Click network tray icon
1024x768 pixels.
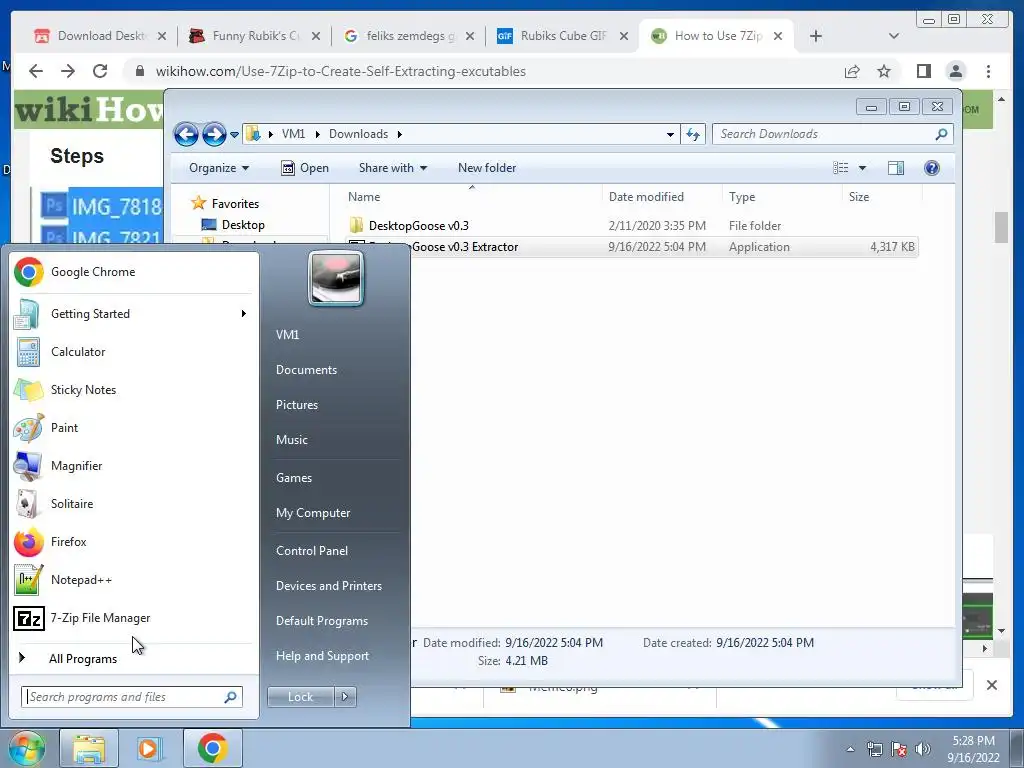[874, 749]
